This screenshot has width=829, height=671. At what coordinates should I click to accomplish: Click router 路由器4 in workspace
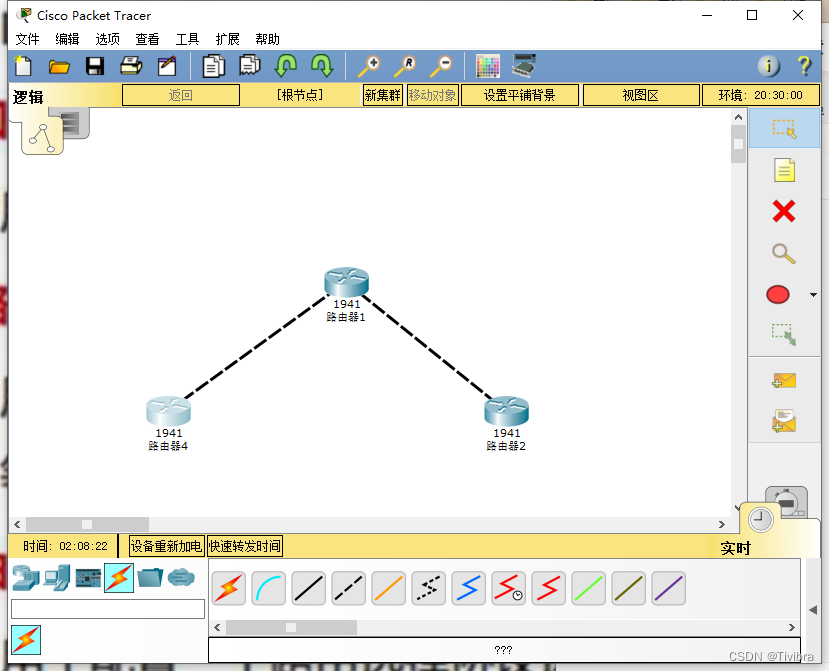pos(168,411)
